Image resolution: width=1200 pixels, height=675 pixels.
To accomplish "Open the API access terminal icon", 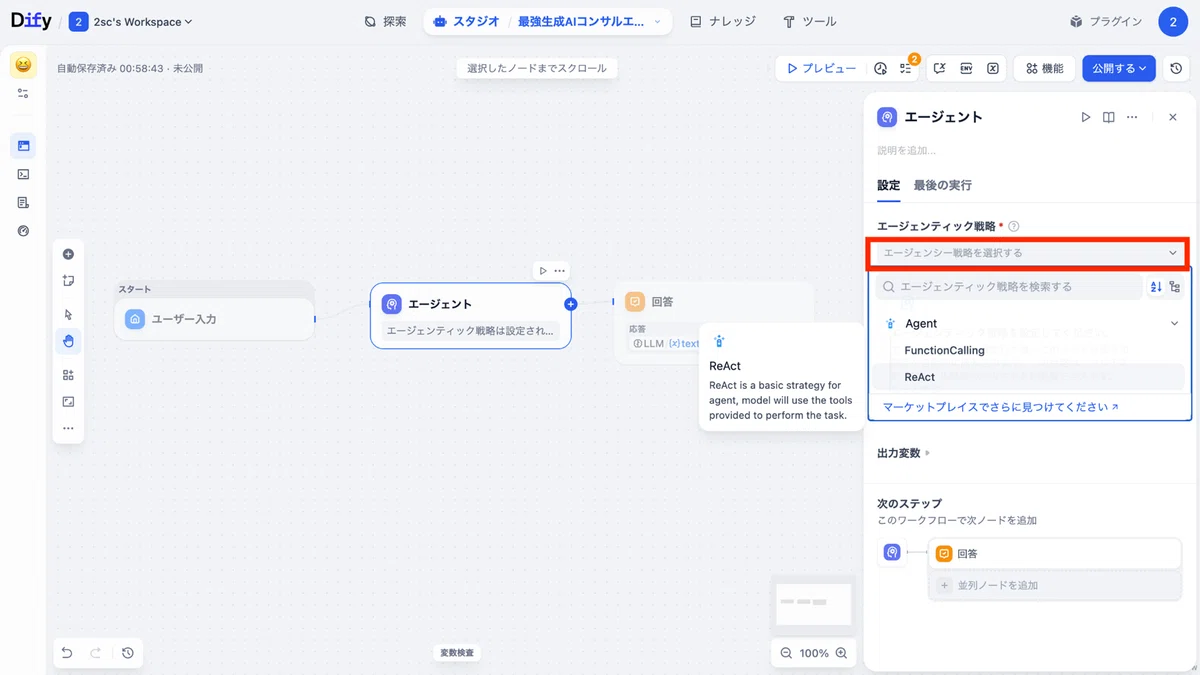I will pyautogui.click(x=23, y=174).
